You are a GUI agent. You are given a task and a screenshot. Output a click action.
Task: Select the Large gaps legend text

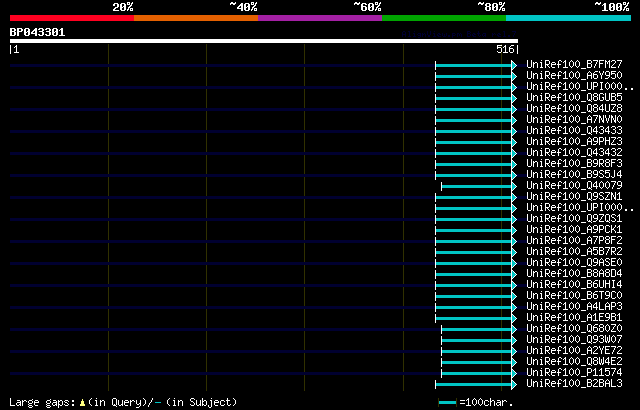(42, 403)
